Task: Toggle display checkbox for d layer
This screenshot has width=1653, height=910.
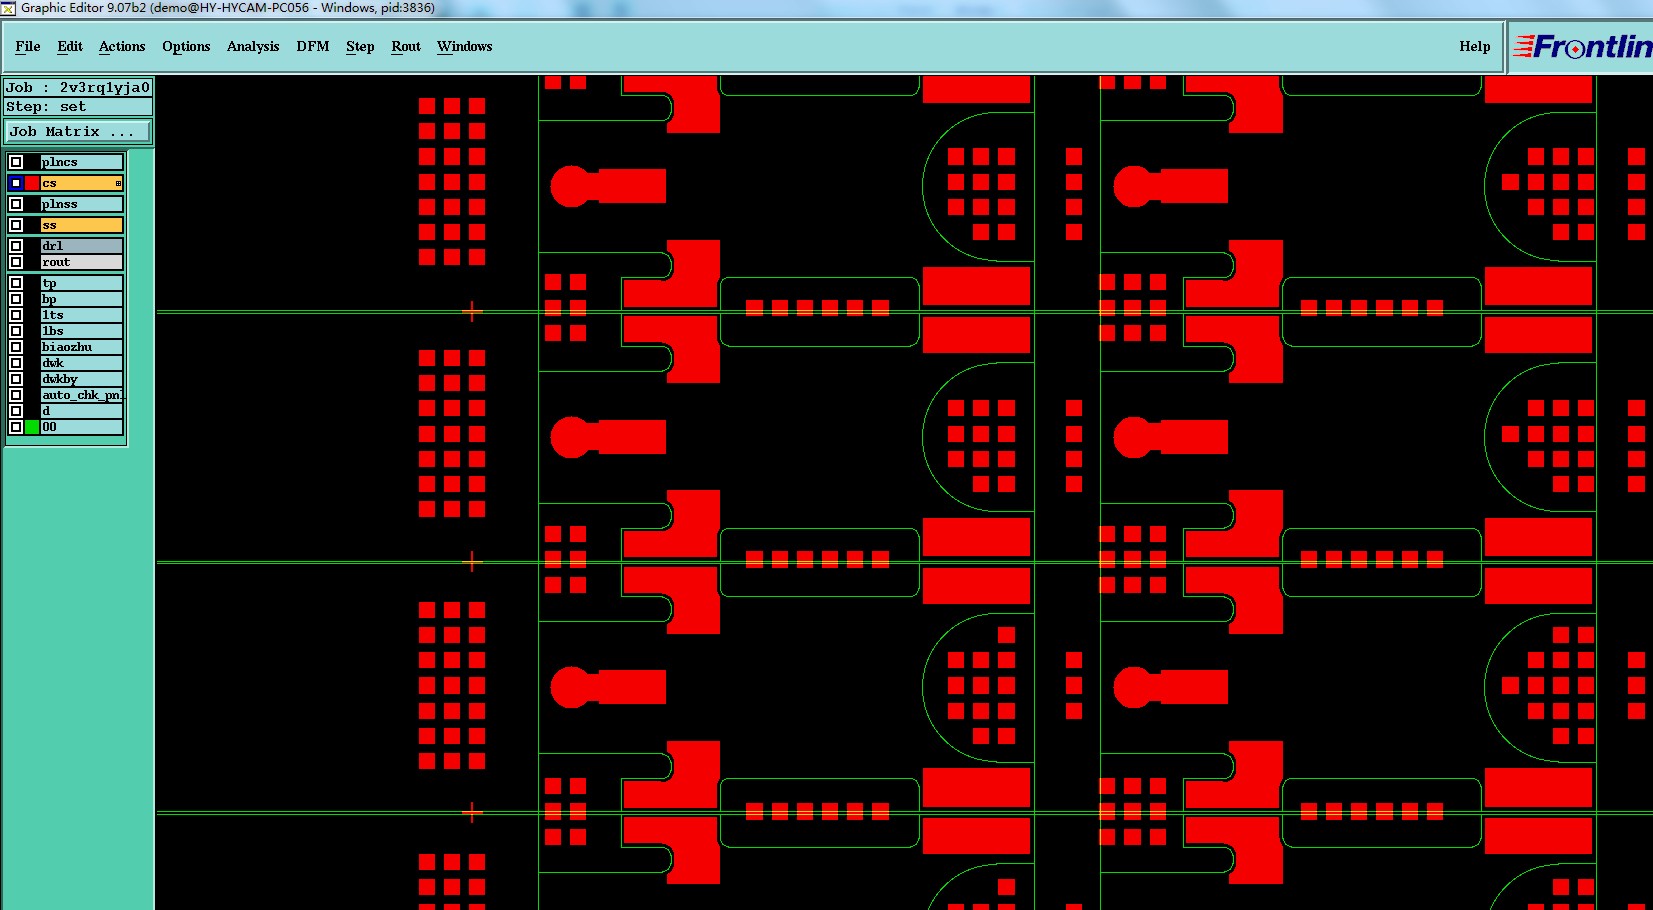Action: [16, 411]
